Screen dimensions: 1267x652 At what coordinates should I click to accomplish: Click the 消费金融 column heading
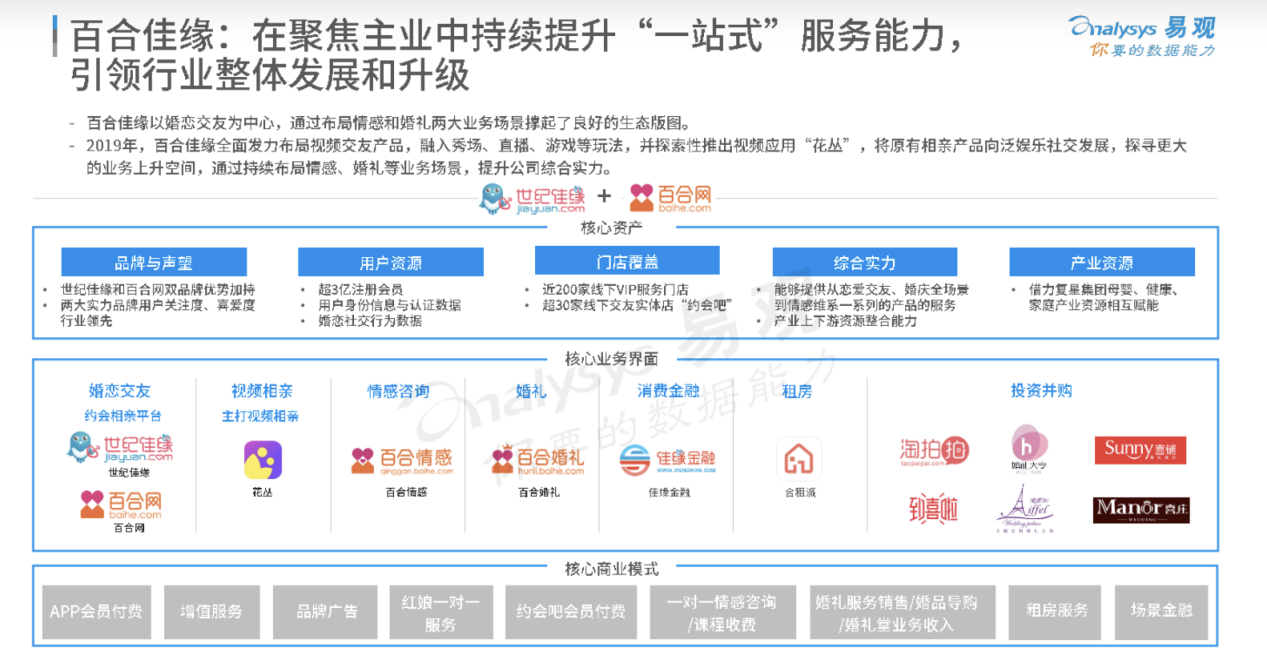(668, 391)
